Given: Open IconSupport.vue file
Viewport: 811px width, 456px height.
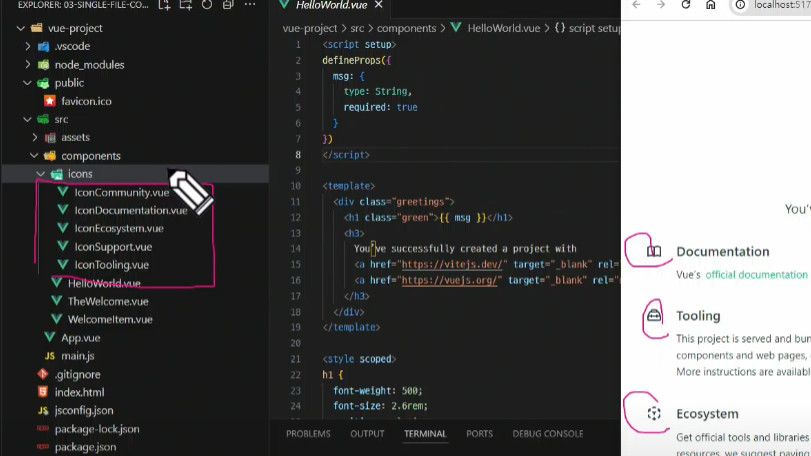Looking at the screenshot, I should pyautogui.click(x=113, y=247).
